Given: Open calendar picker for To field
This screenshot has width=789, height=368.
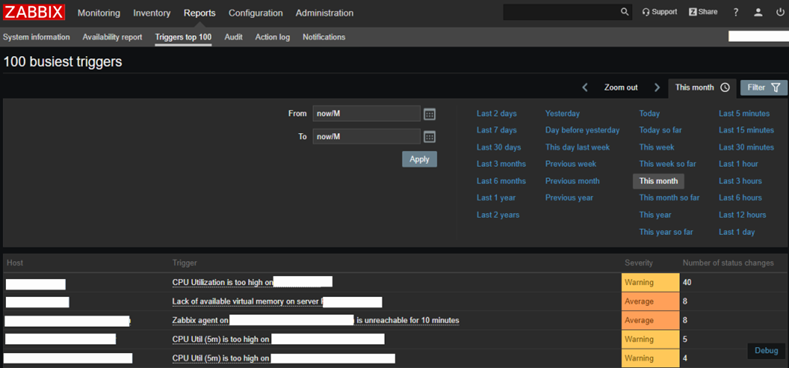Looking at the screenshot, I should (x=429, y=137).
